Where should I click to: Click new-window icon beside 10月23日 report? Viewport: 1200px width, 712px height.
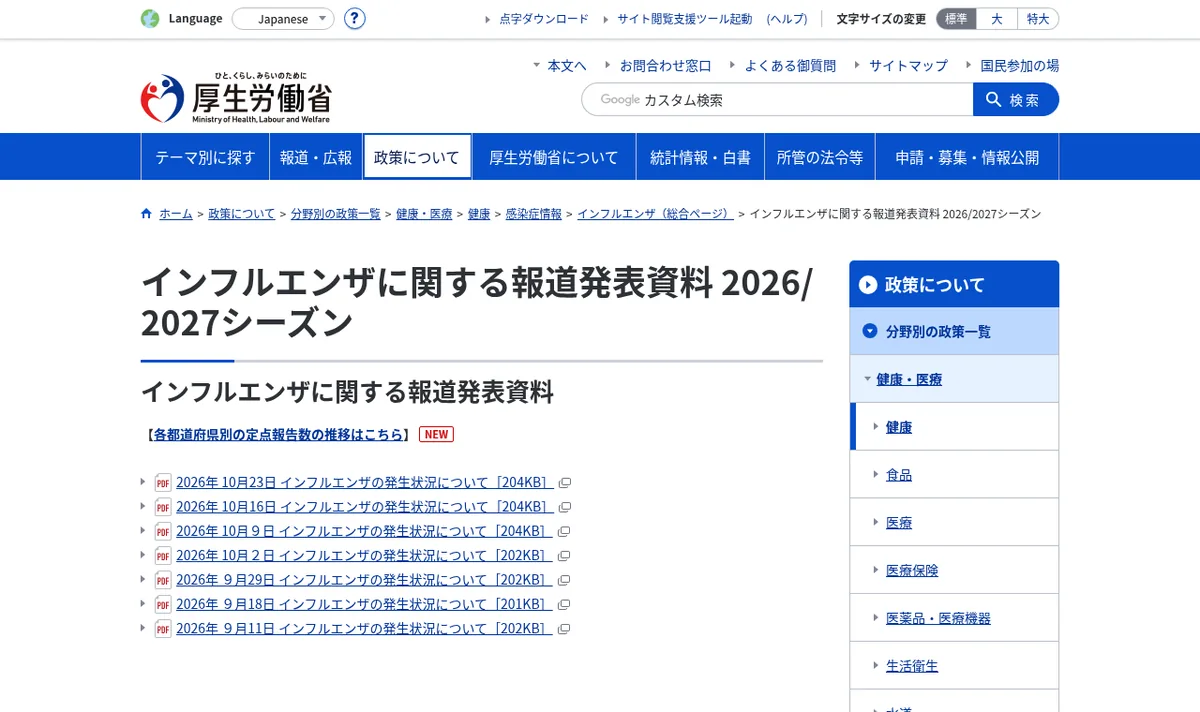point(564,483)
